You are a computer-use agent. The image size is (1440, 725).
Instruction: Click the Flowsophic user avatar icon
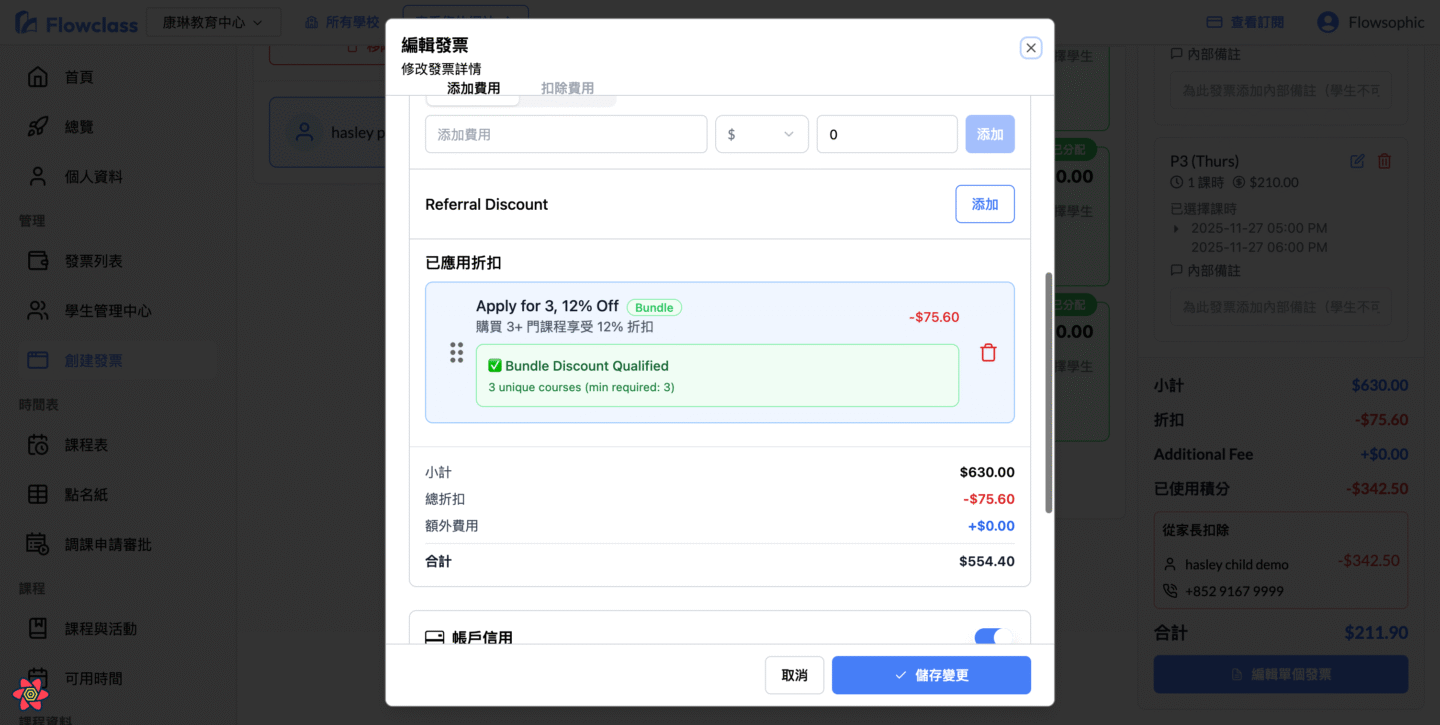(x=1327, y=22)
